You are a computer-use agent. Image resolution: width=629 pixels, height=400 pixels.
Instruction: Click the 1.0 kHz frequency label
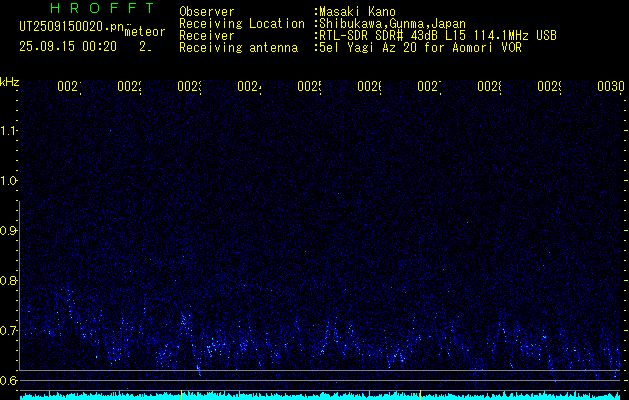[x=8, y=181]
